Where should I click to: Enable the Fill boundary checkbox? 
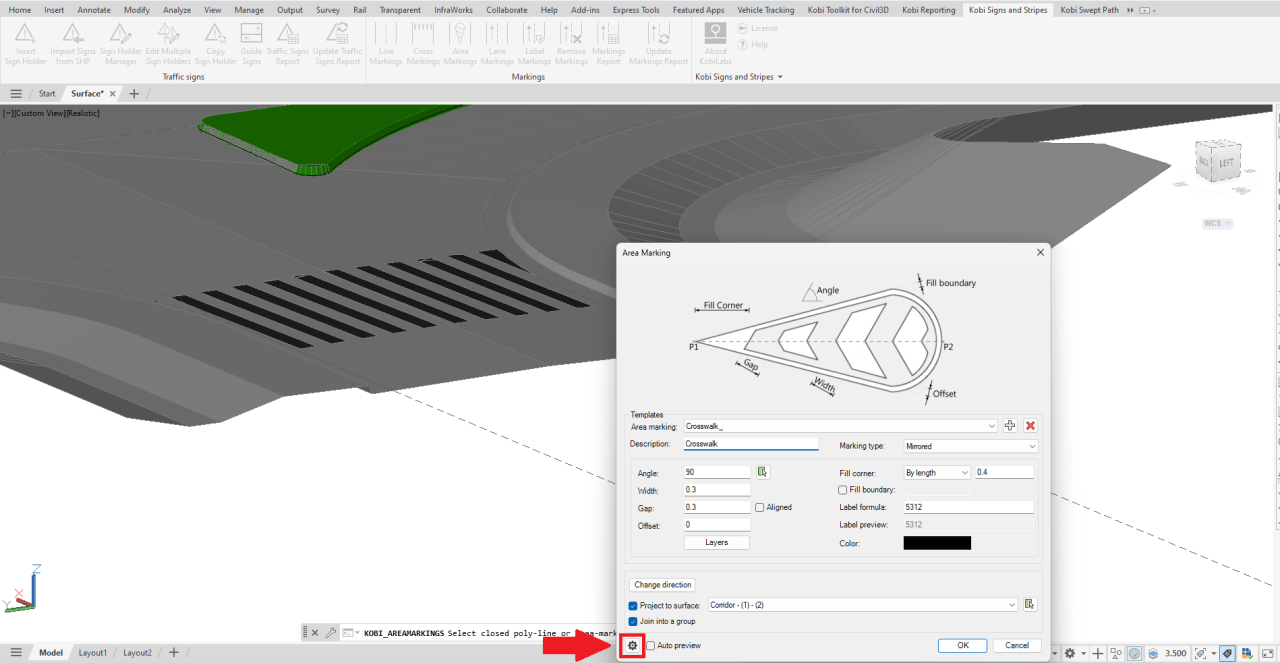point(842,490)
